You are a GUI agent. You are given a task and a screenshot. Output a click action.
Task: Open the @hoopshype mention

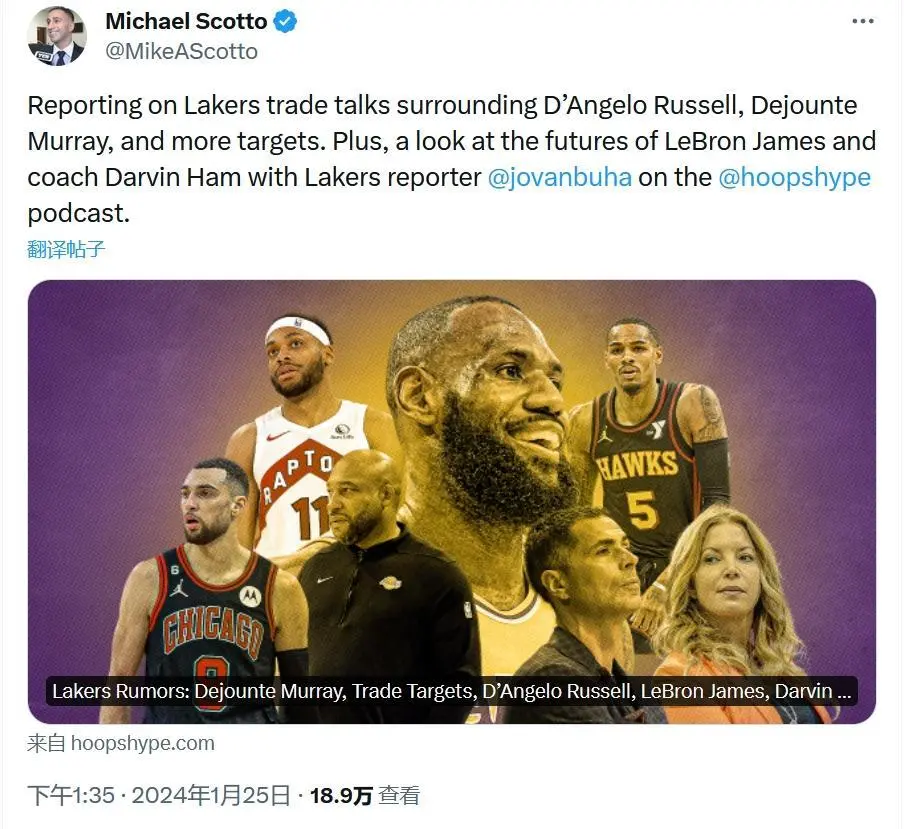pos(794,177)
